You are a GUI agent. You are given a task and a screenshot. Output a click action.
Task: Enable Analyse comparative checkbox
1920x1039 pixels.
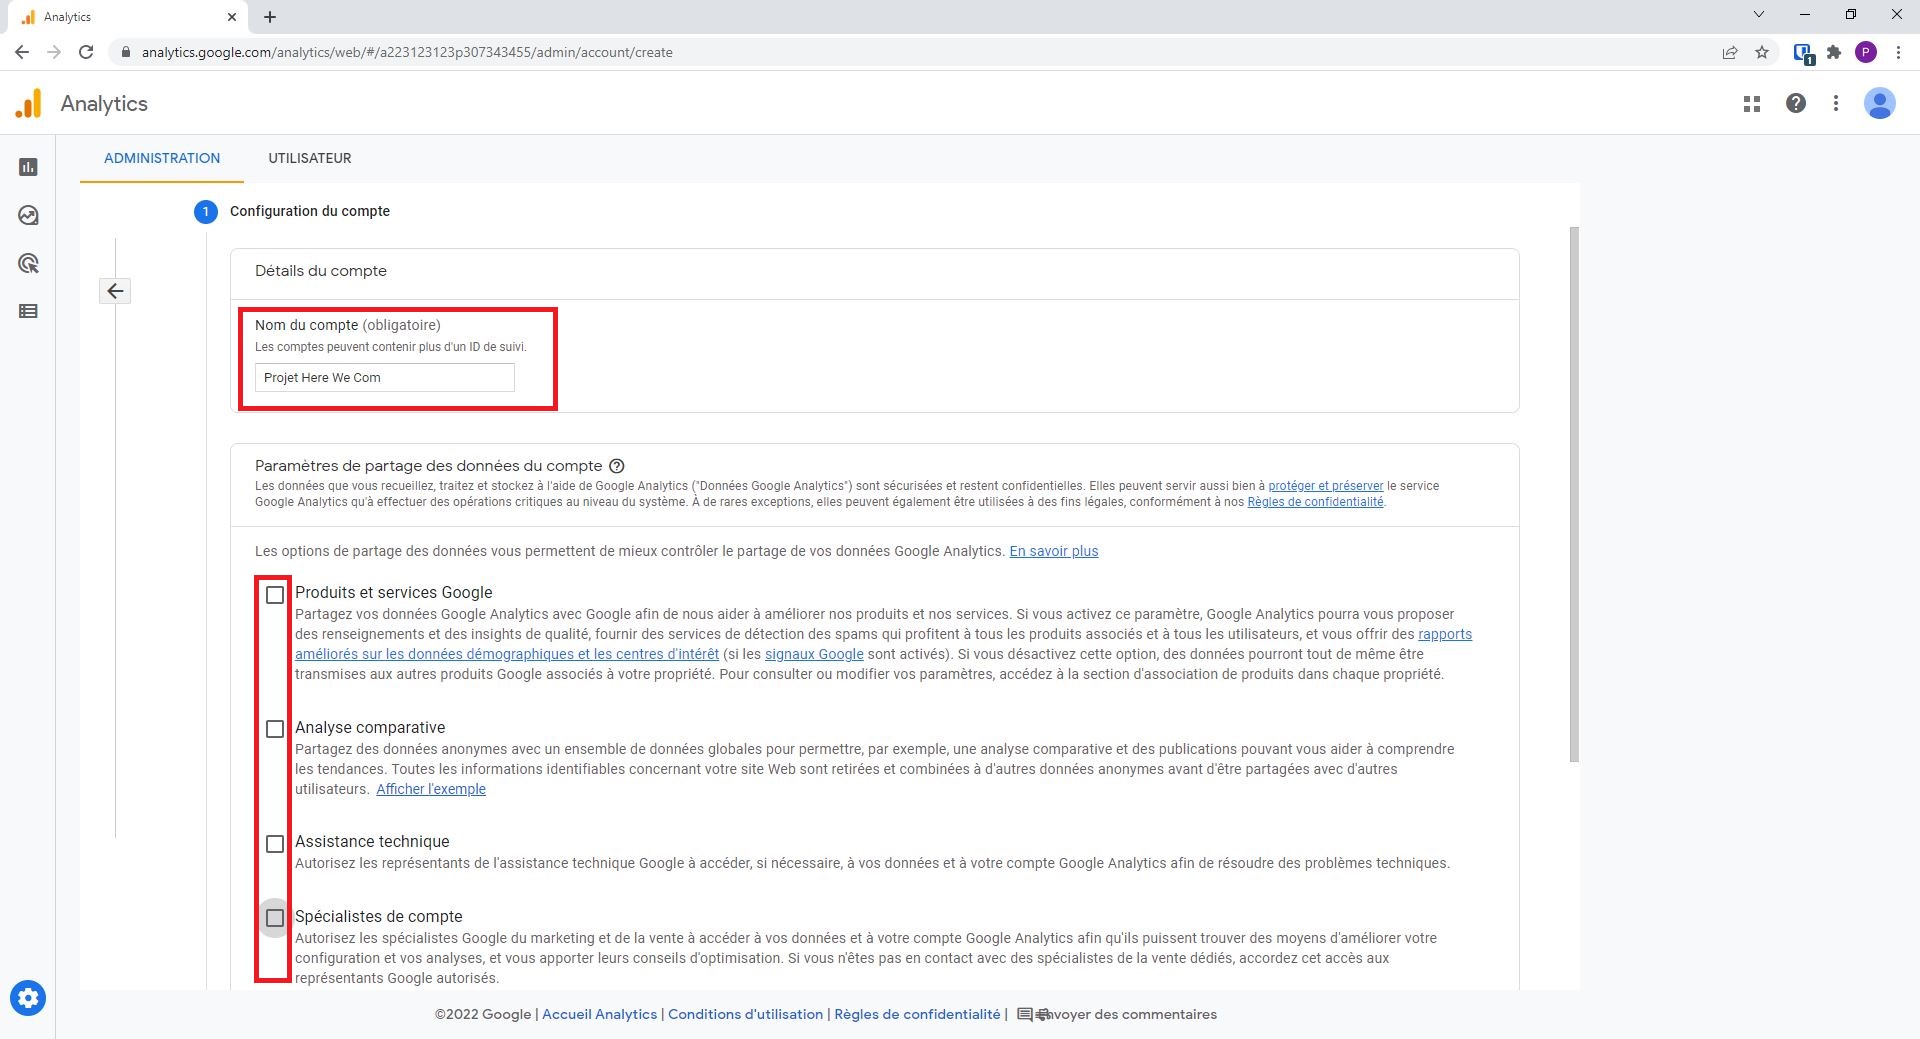point(275,729)
